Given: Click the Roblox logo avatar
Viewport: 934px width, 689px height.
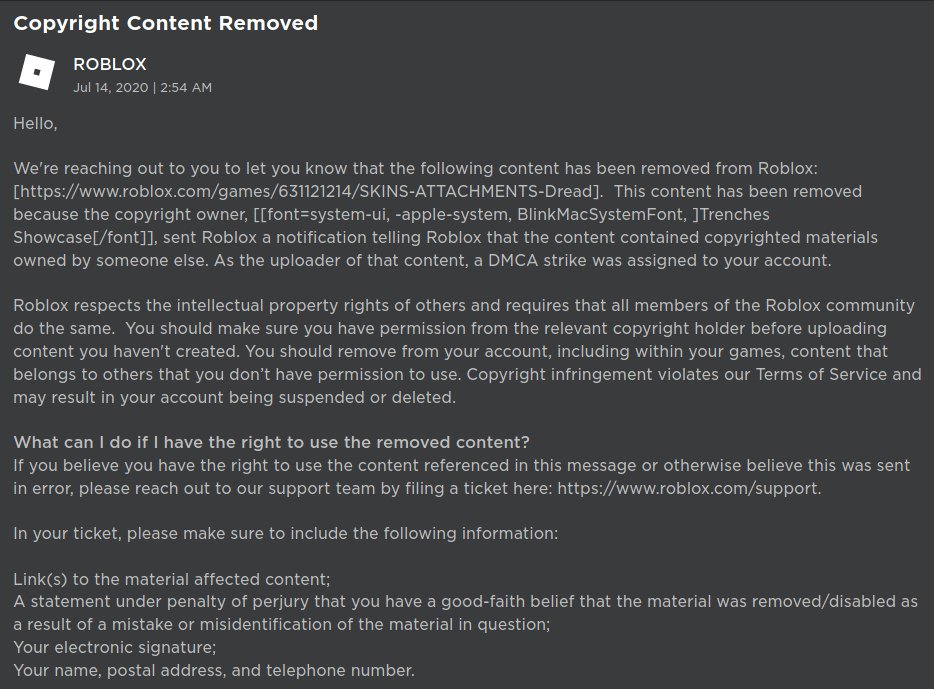Looking at the screenshot, I should click(x=37, y=72).
